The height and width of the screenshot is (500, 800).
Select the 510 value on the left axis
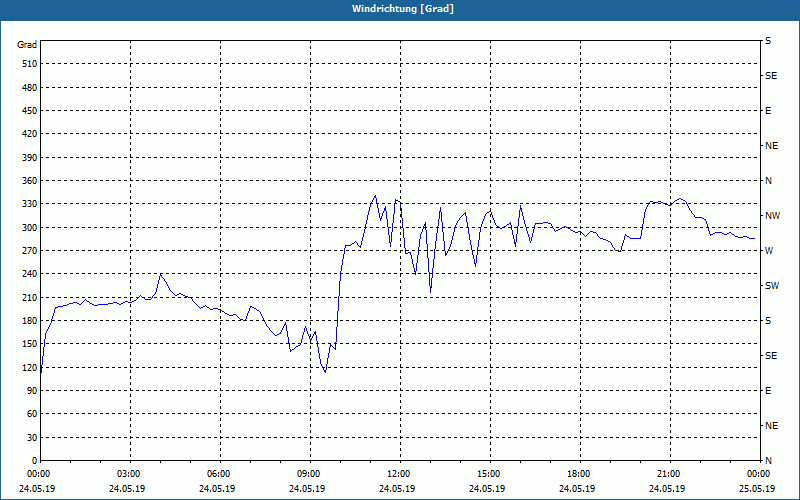click(x=30, y=64)
